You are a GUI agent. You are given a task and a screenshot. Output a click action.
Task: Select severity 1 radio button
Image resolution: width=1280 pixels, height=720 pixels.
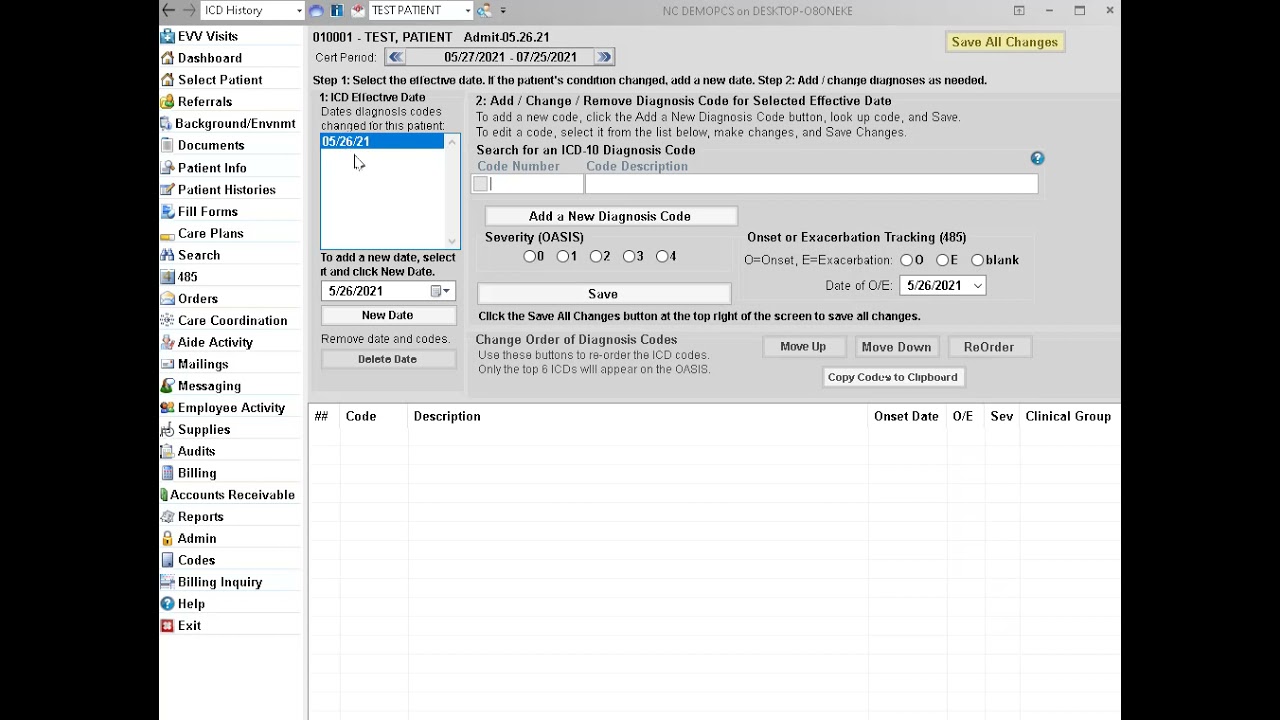562,257
